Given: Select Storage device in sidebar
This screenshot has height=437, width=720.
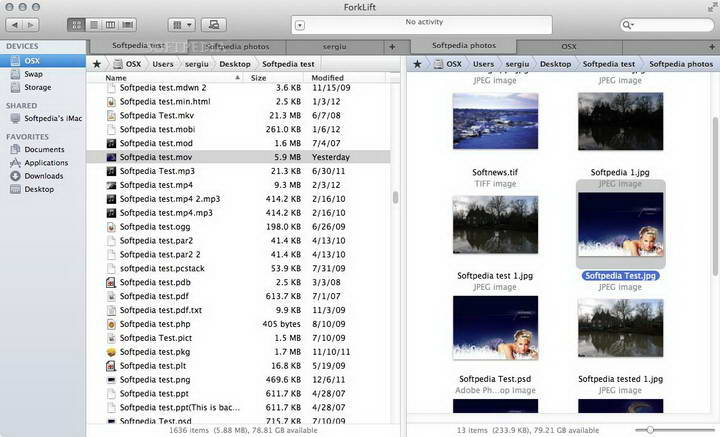Looking at the screenshot, I should (x=37, y=87).
